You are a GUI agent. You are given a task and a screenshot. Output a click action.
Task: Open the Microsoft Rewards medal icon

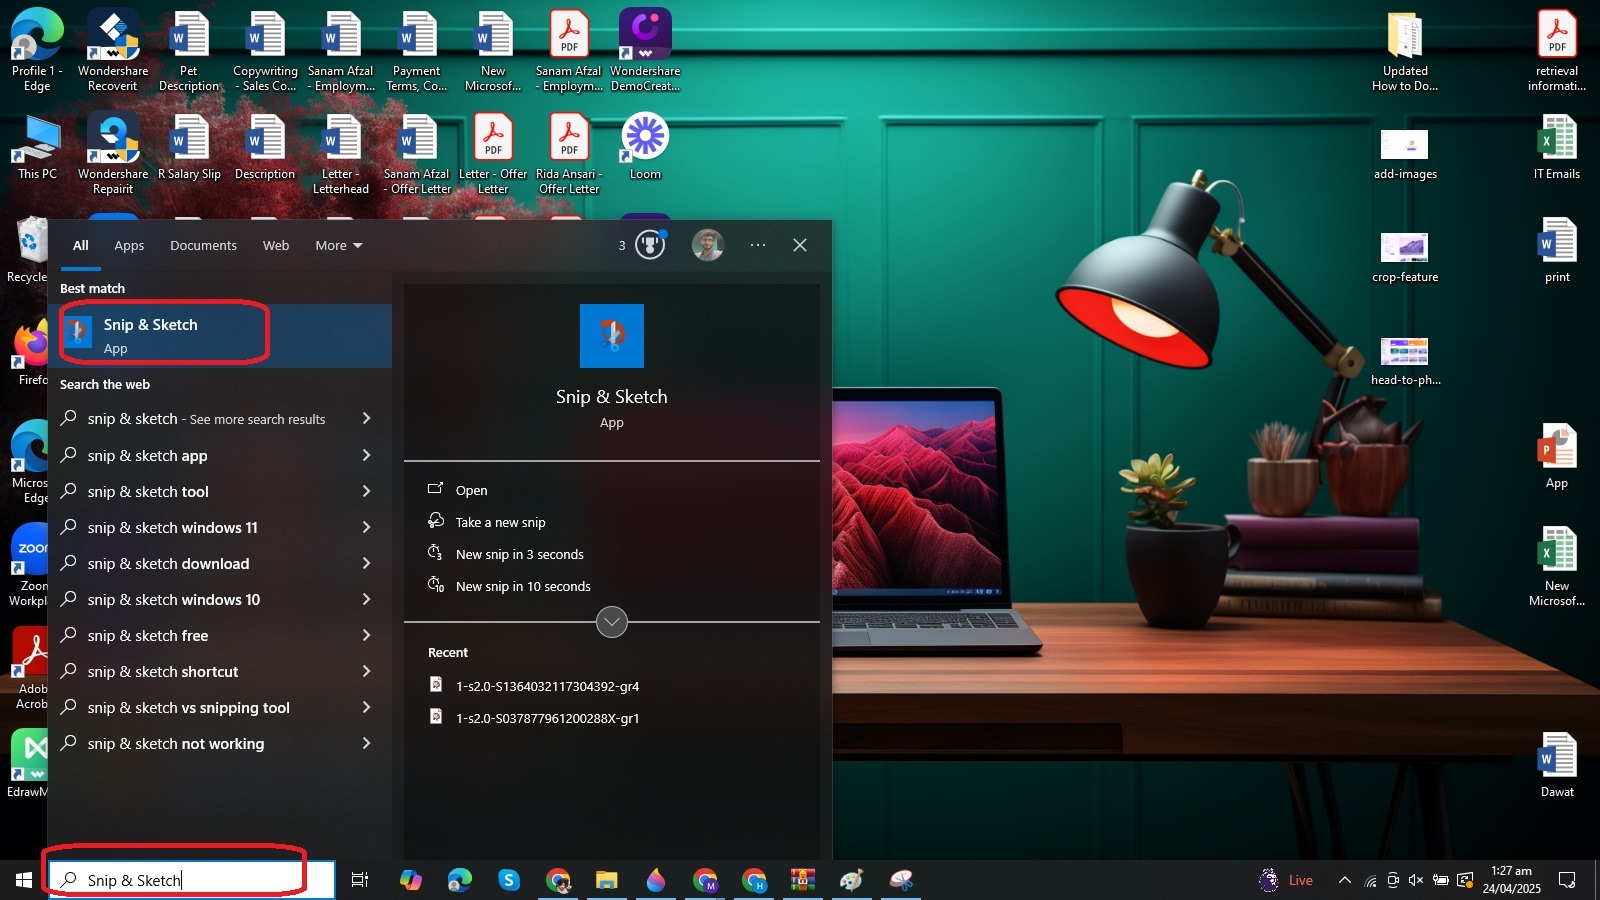650,245
